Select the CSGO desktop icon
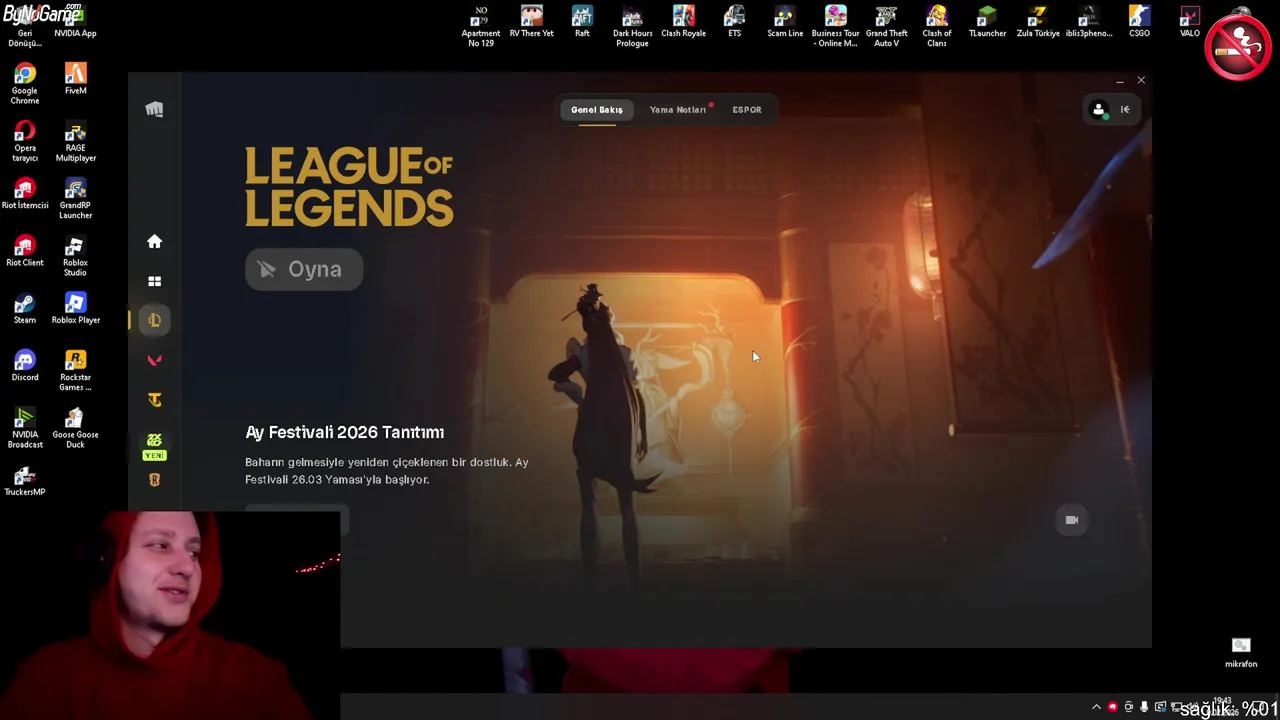Screen dimensions: 1280x720 (1139, 22)
